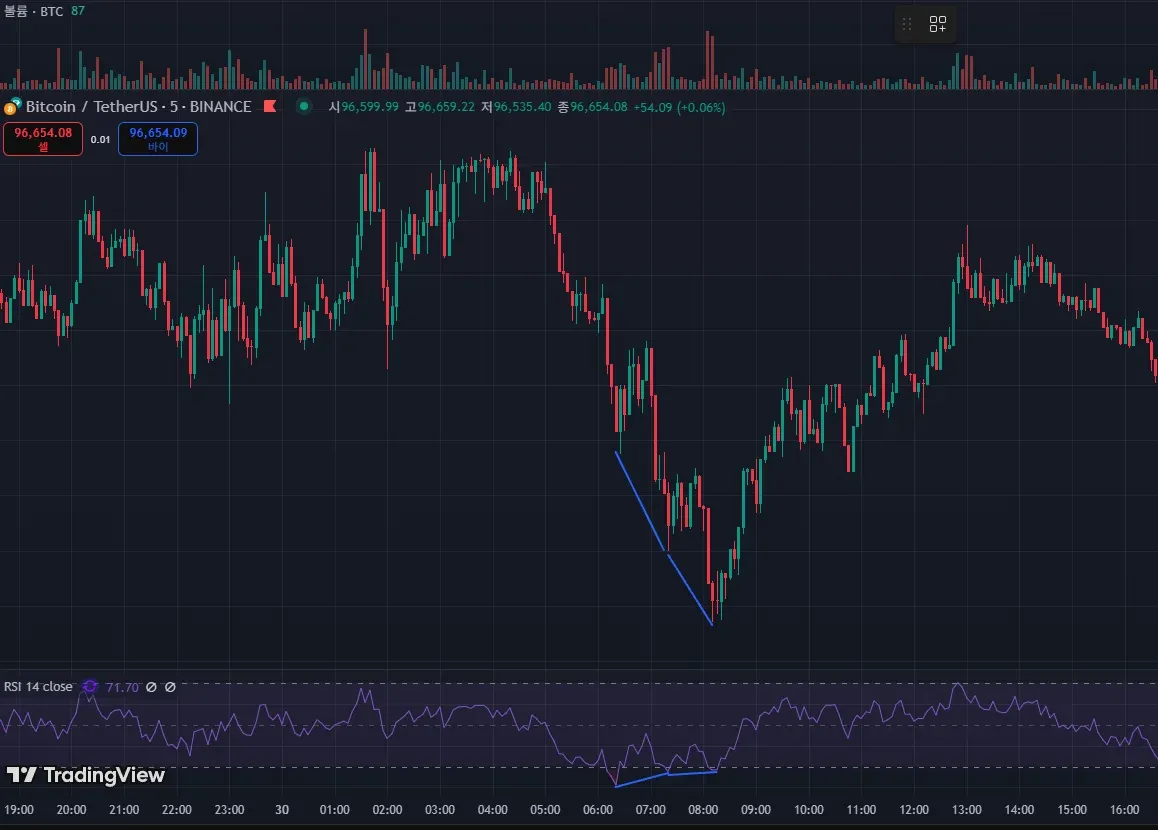Click the 0.01 spread value between prices
This screenshot has height=830, width=1158.
pos(100,139)
